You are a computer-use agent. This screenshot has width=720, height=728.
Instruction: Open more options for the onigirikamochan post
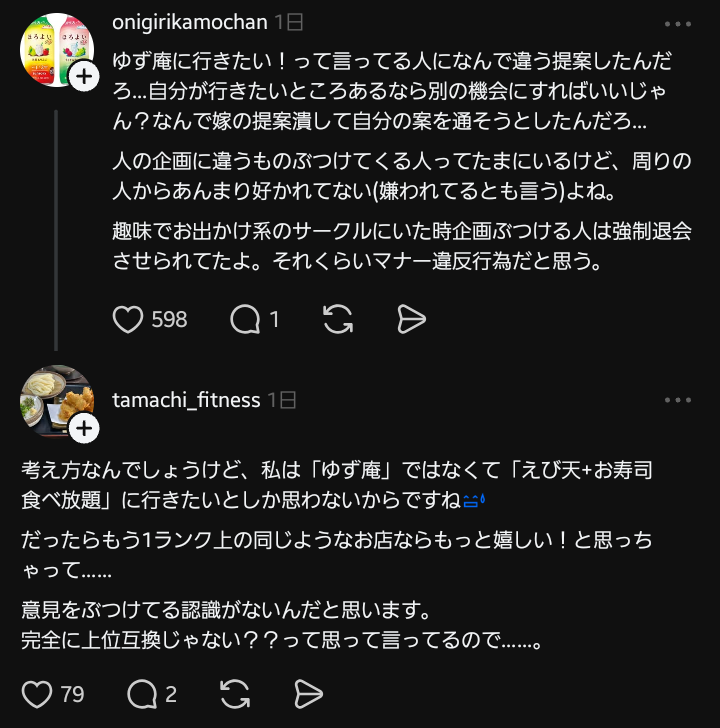(x=678, y=23)
